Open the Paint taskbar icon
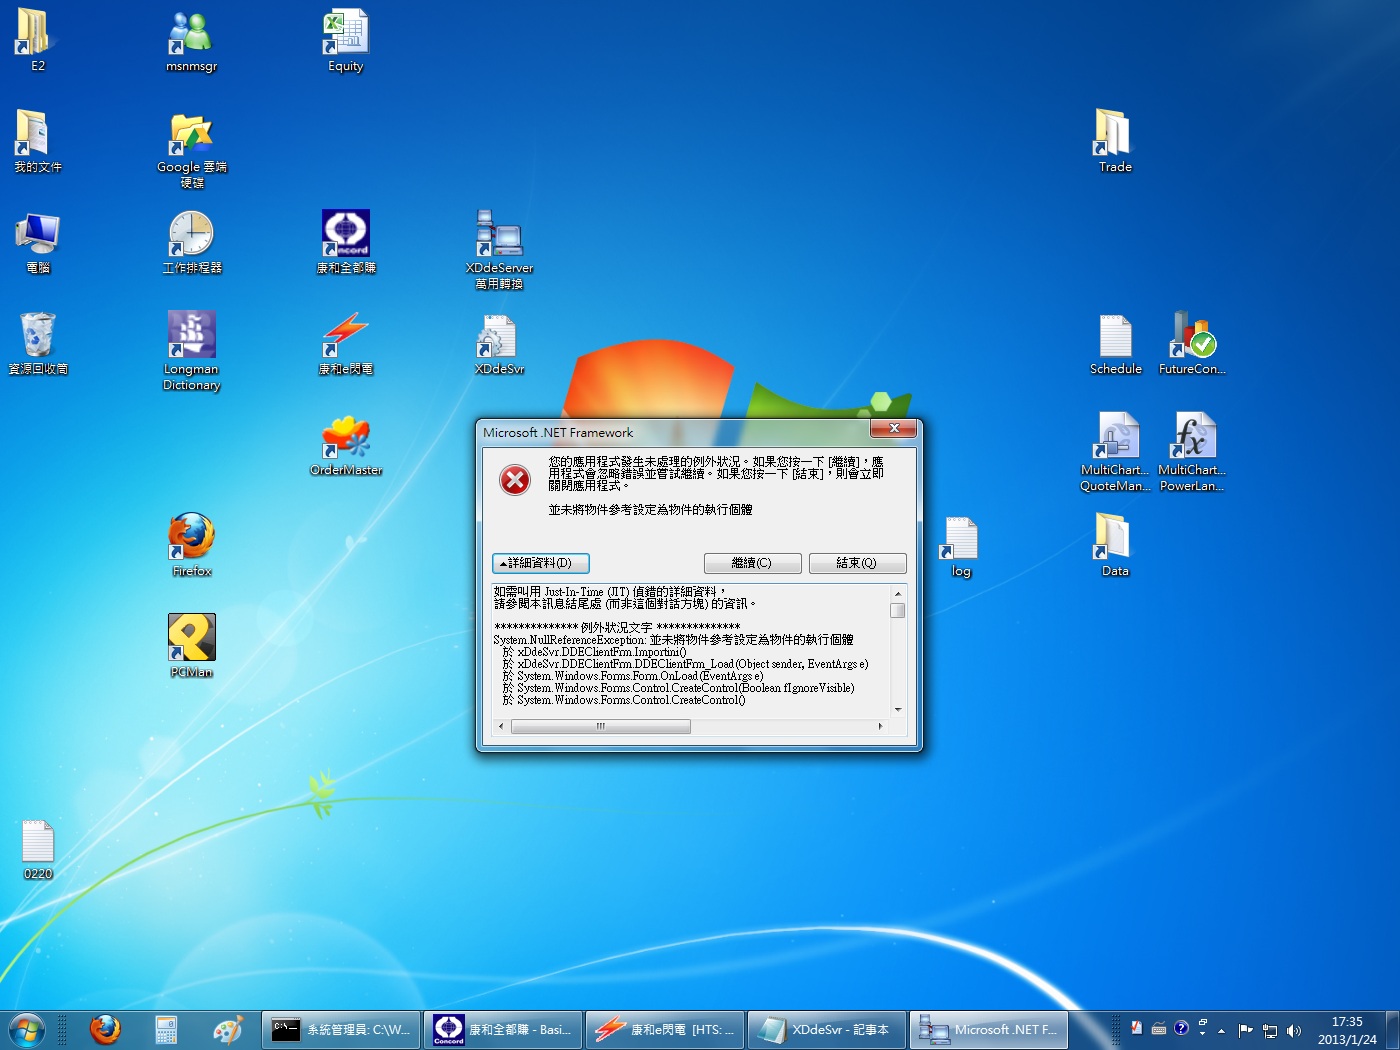 tap(227, 1029)
